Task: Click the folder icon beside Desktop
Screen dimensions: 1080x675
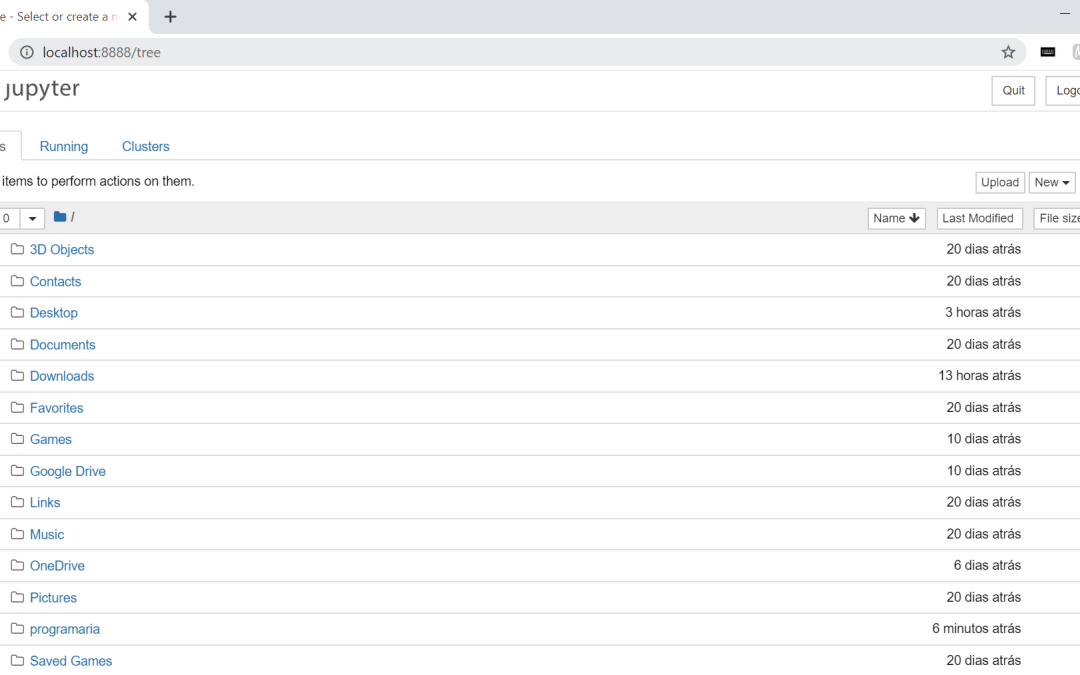Action: pos(17,312)
